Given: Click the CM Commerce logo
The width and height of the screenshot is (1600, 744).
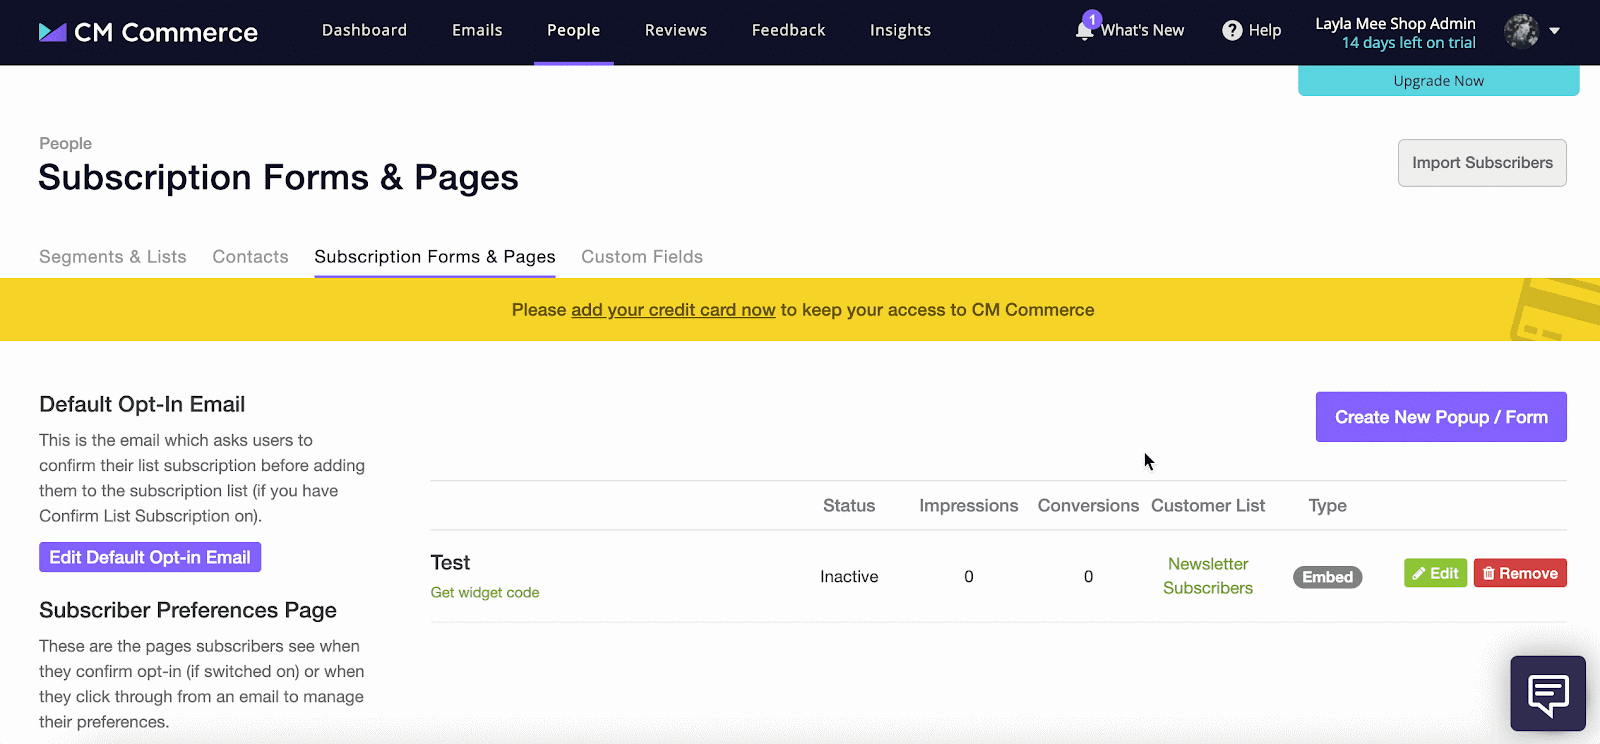Looking at the screenshot, I should (x=148, y=32).
